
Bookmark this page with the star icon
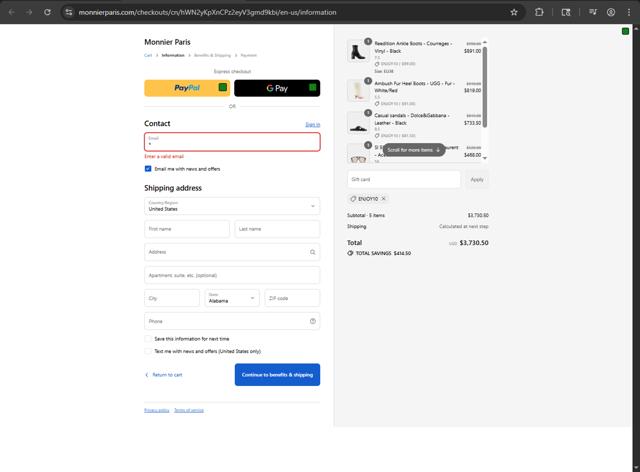click(514, 12)
